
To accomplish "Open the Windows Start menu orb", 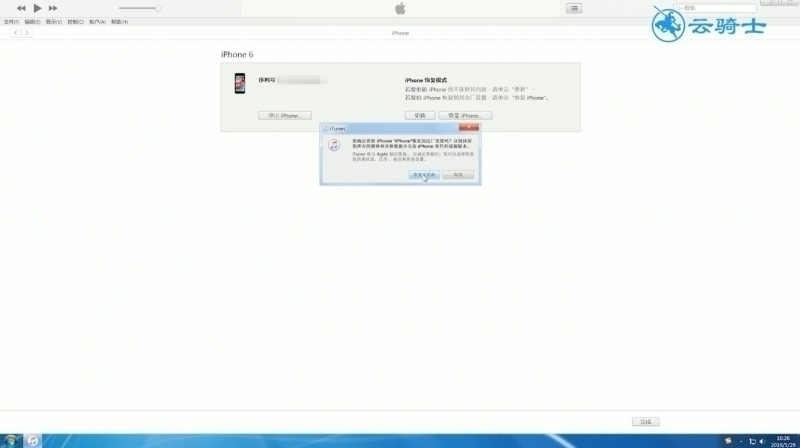I will point(11,441).
